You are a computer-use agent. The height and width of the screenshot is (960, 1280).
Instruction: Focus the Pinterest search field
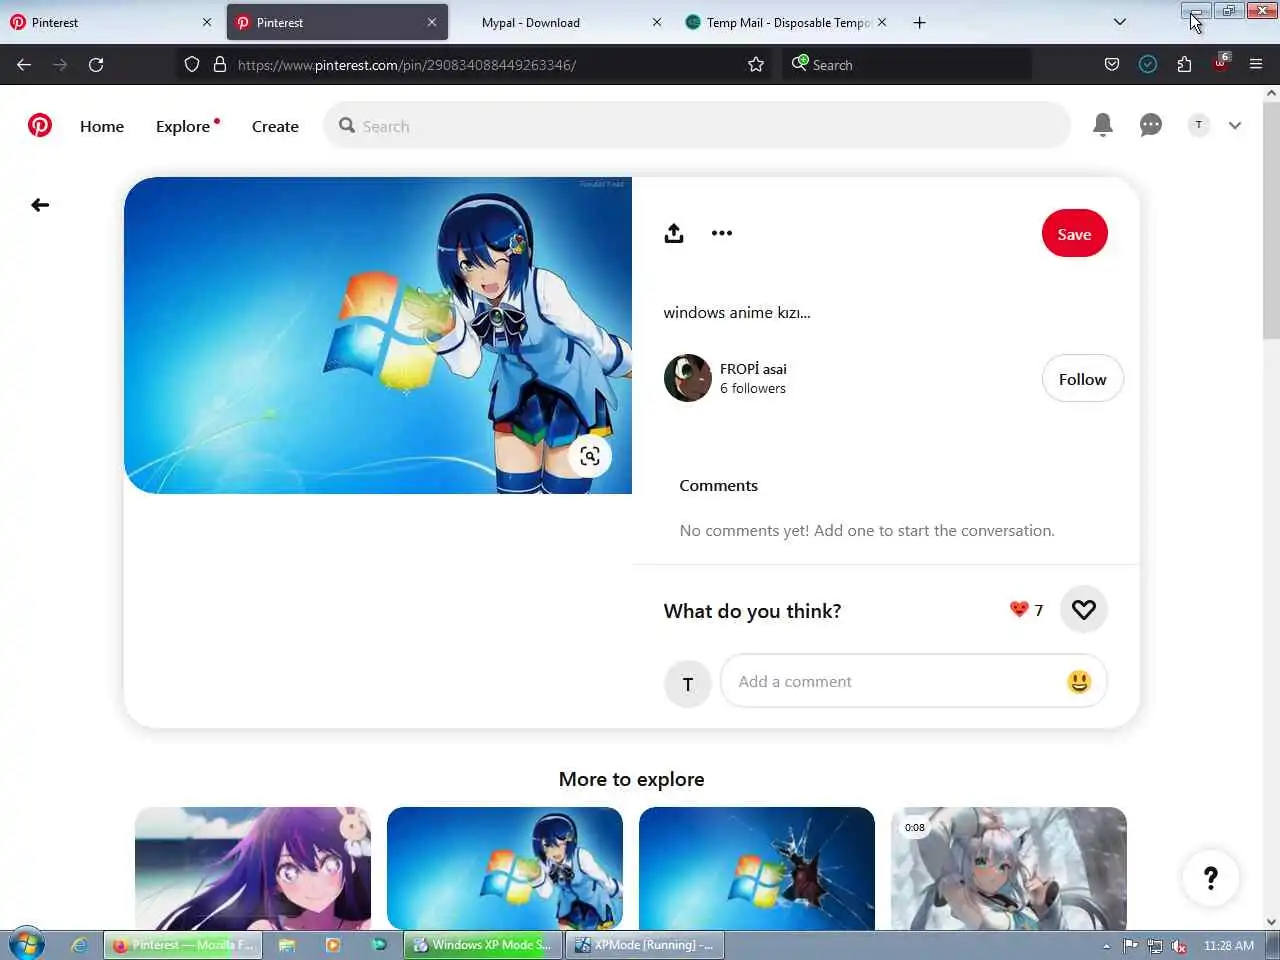point(697,126)
